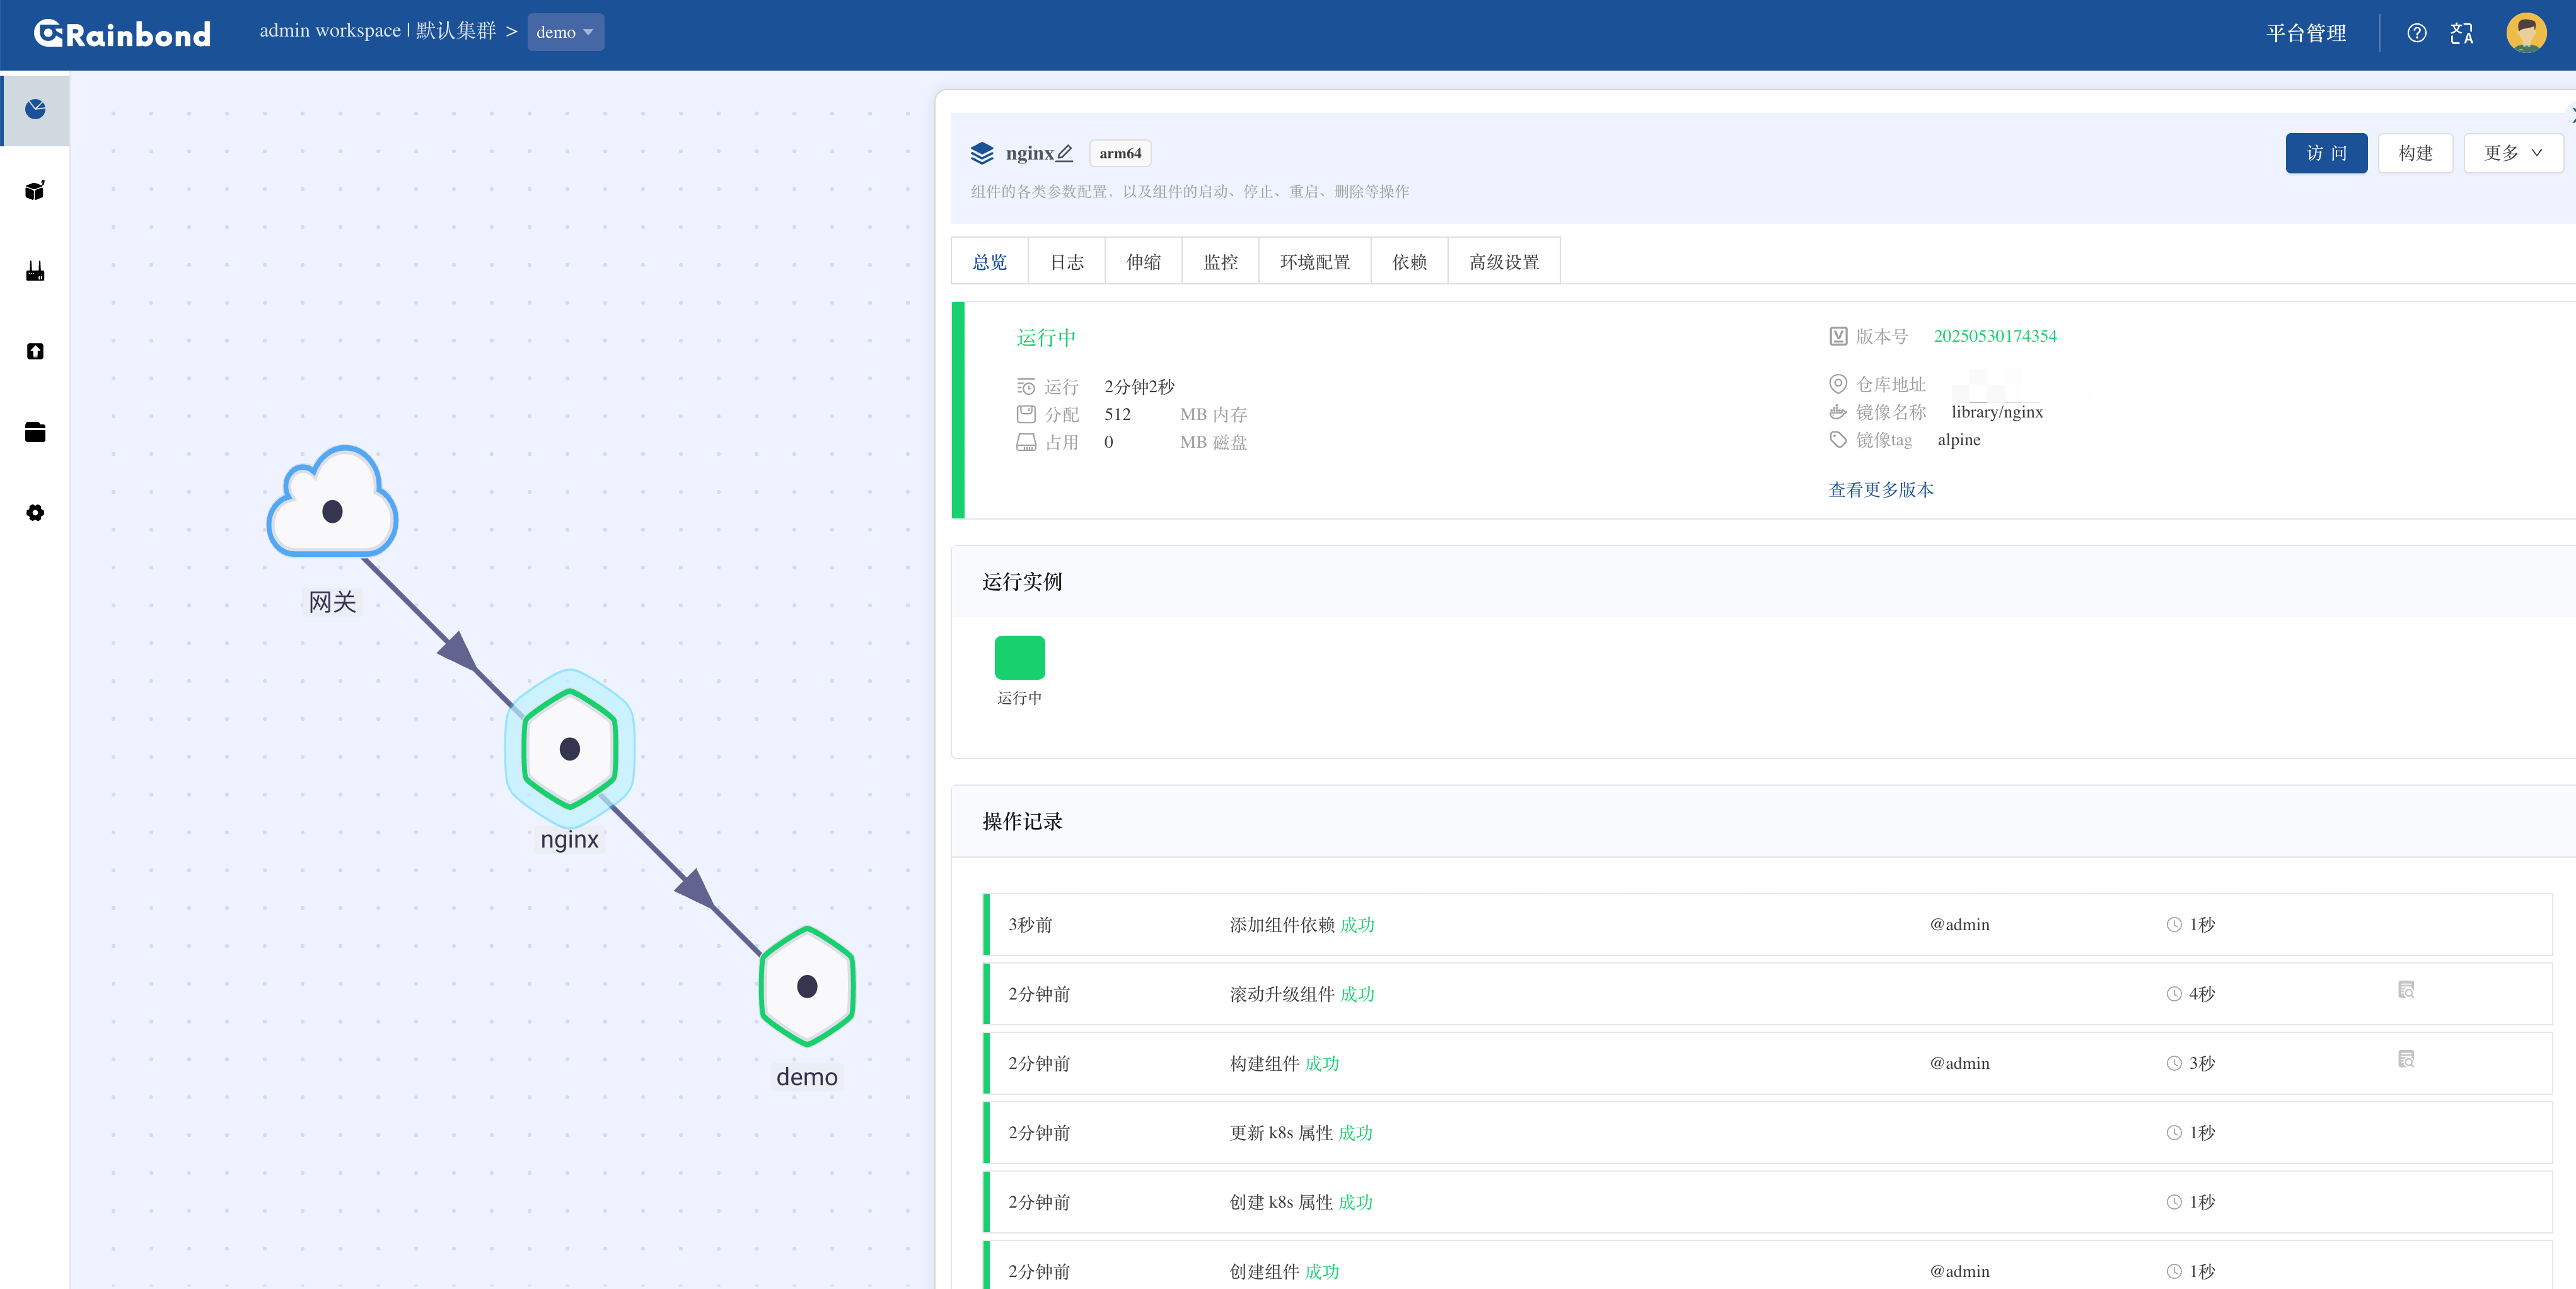
Task: Click the green running instance square
Action: tap(1019, 657)
